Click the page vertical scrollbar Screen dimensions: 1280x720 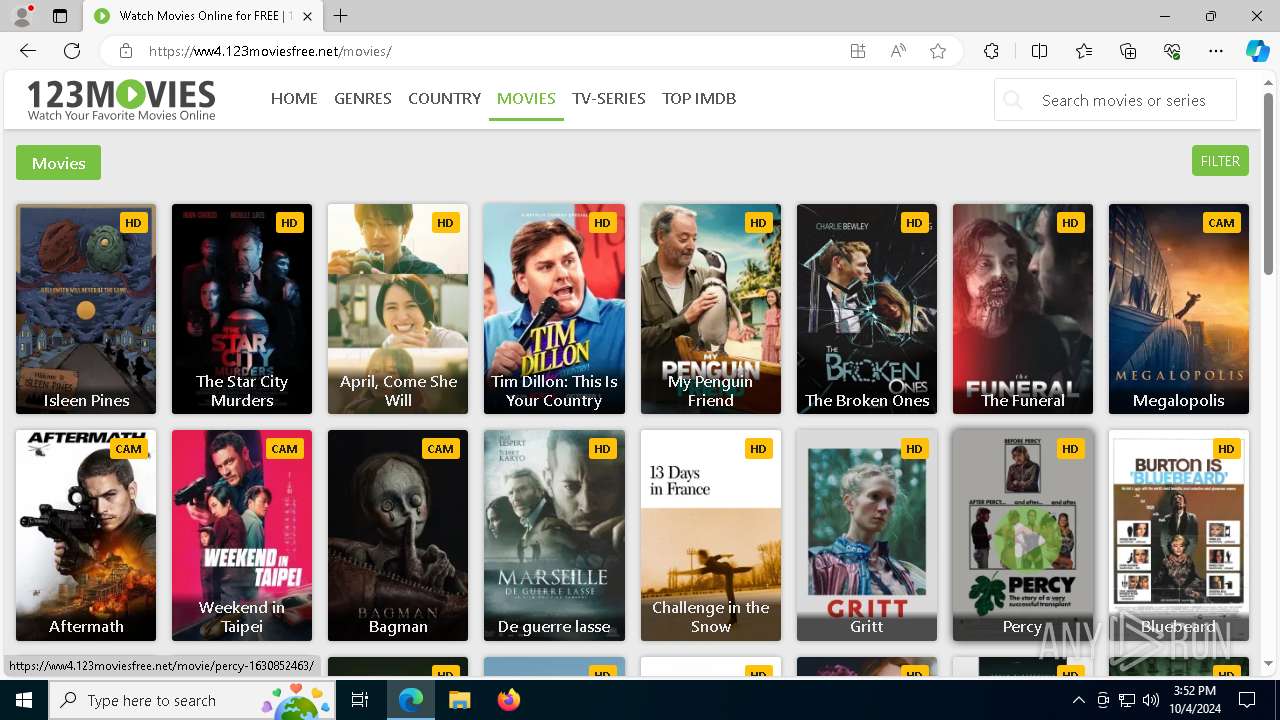click(x=1269, y=182)
